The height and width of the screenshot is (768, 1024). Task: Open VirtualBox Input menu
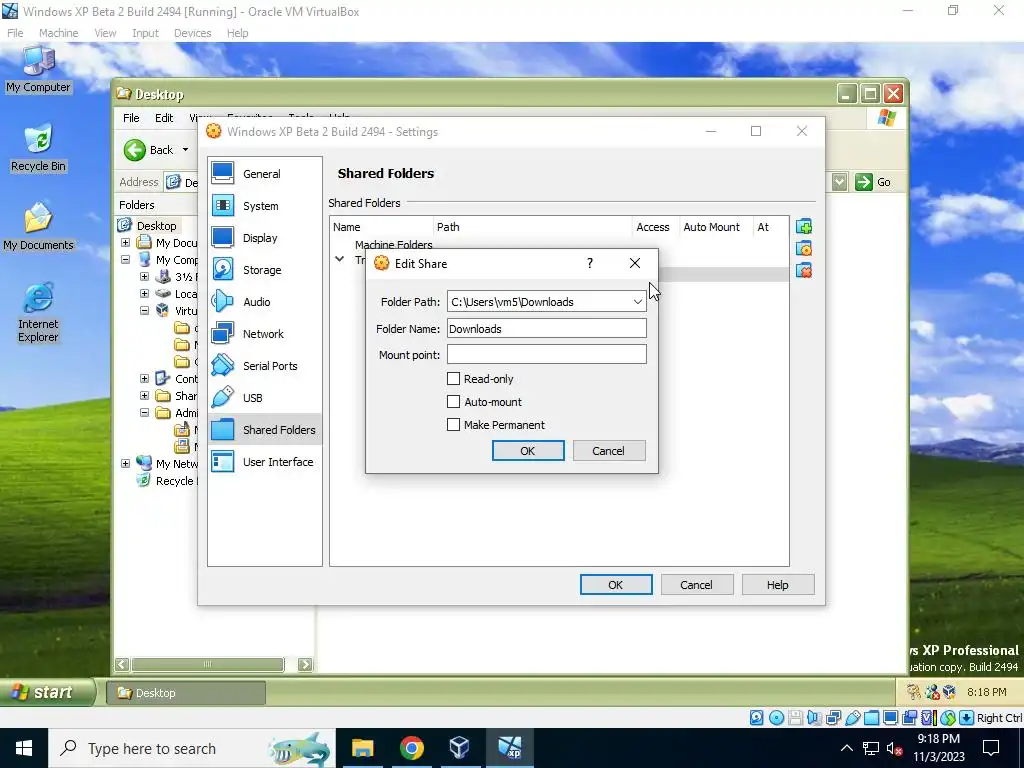pyautogui.click(x=145, y=33)
